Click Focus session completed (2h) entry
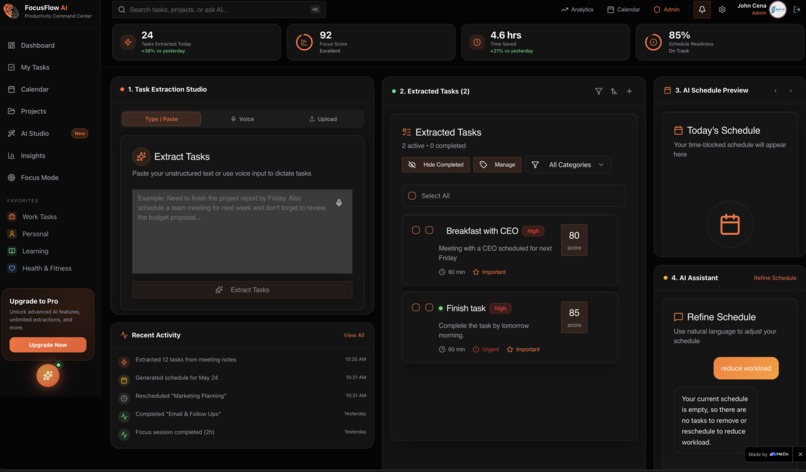 [x=175, y=432]
